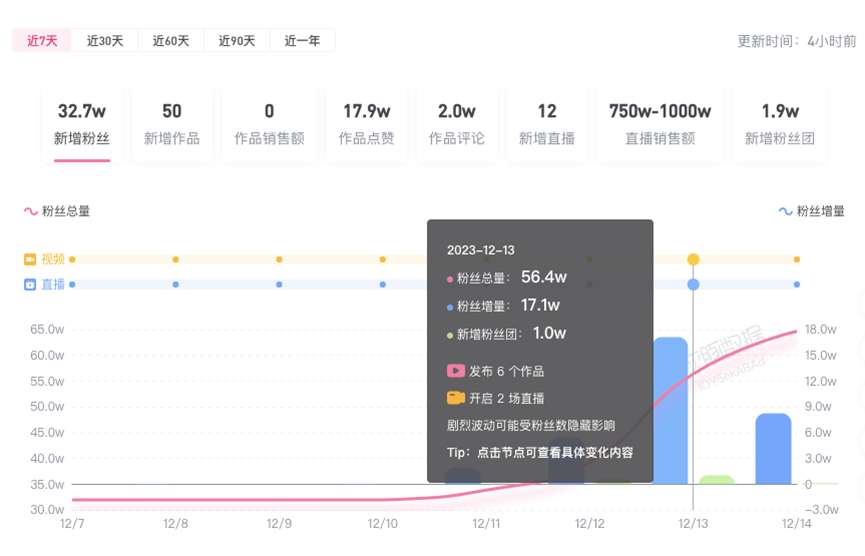
Task: Show the 作品点赞 17.9w metric card
Action: (x=366, y=124)
